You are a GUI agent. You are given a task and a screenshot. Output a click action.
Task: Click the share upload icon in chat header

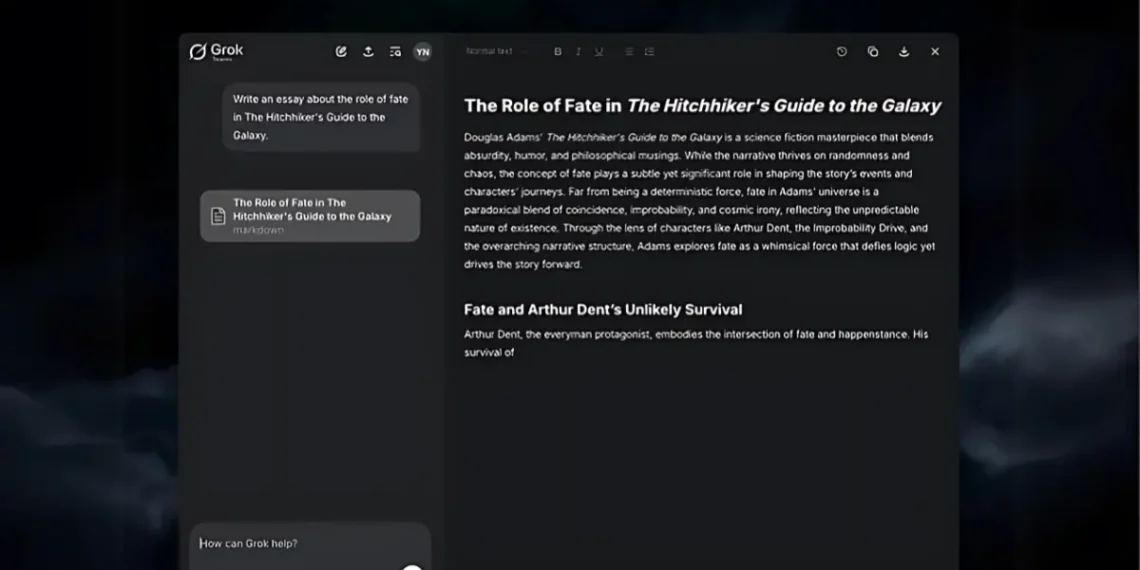click(368, 52)
